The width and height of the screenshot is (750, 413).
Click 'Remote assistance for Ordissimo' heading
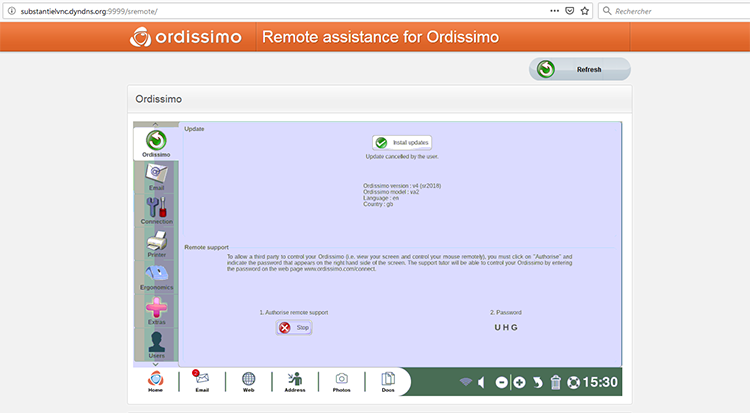tap(380, 37)
